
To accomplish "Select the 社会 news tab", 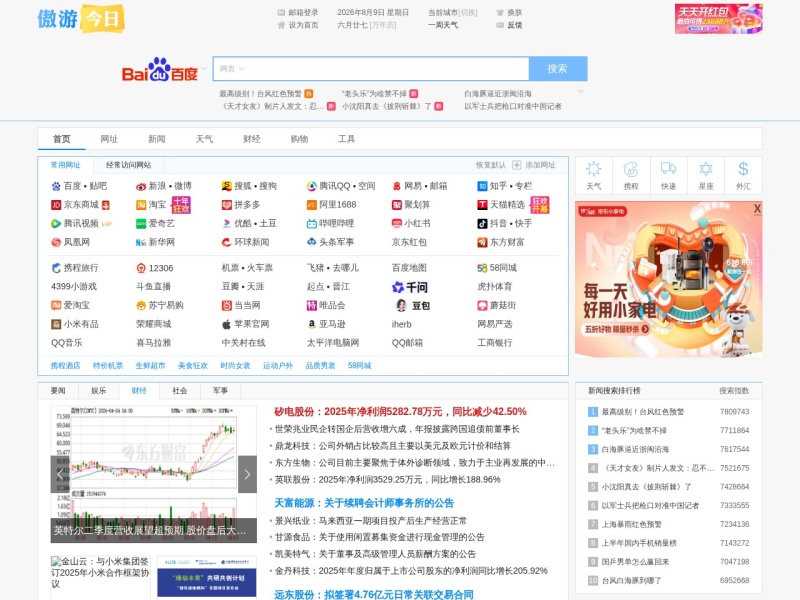I will (180, 390).
